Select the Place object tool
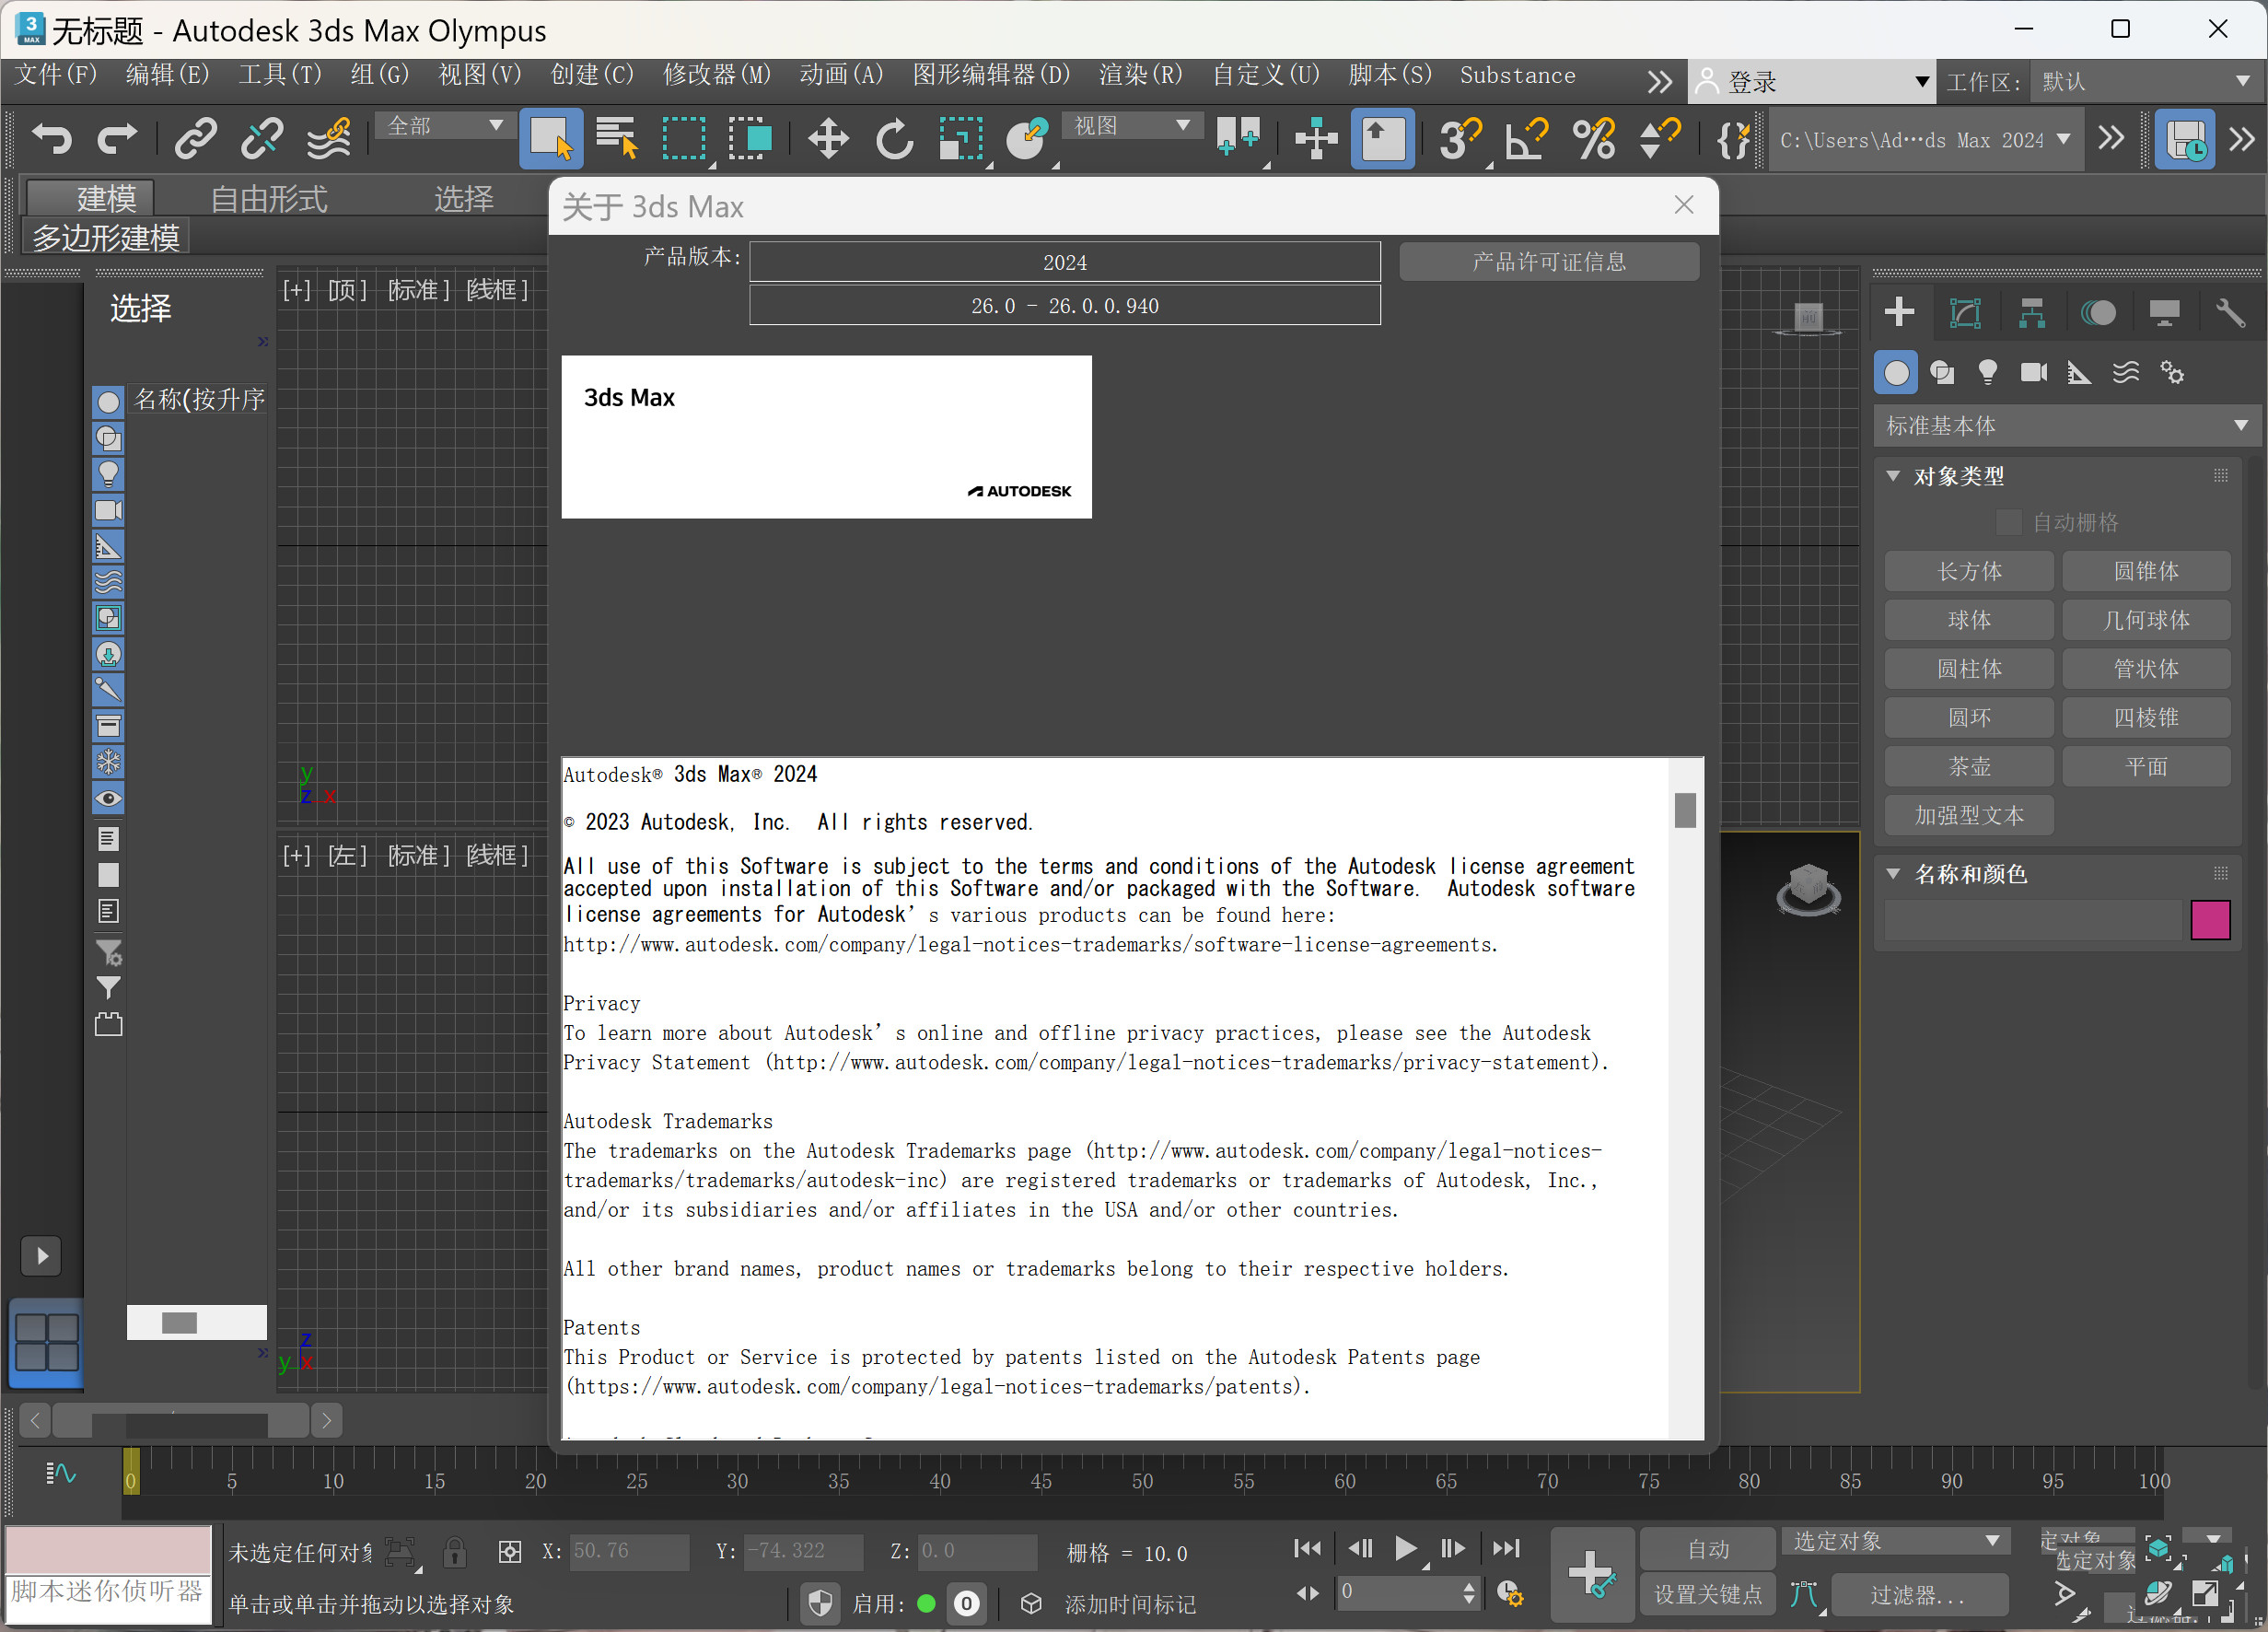 pyautogui.click(x=1027, y=138)
